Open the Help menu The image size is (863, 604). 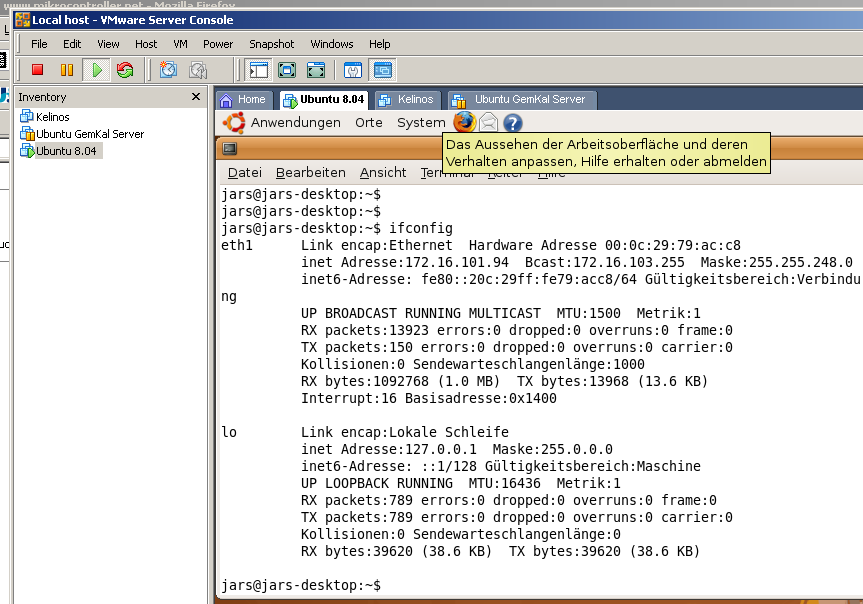tap(379, 44)
